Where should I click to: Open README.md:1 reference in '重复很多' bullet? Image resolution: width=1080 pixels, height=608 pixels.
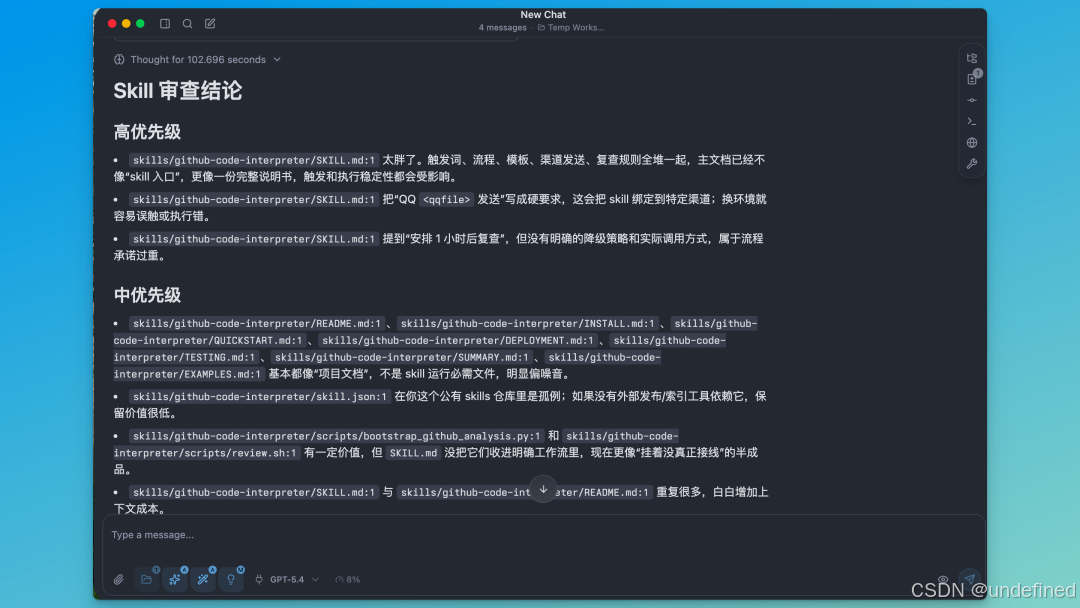pos(525,492)
